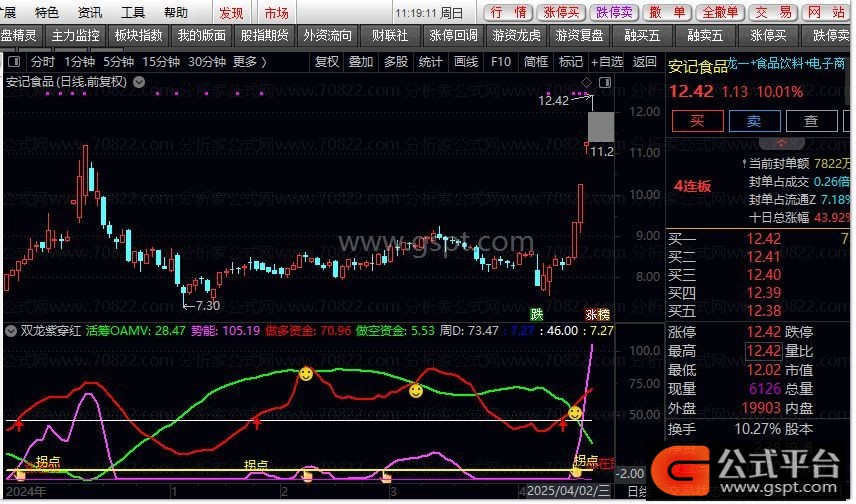This screenshot has height=504, width=856.
Task: Click the 行情 button
Action: pos(508,12)
